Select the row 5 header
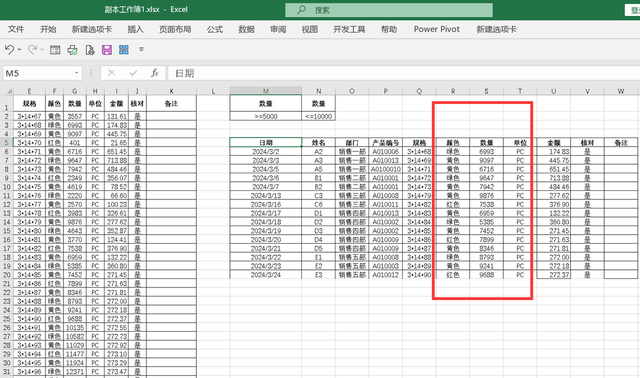Viewport: 640px width, 378px height. pos(7,142)
